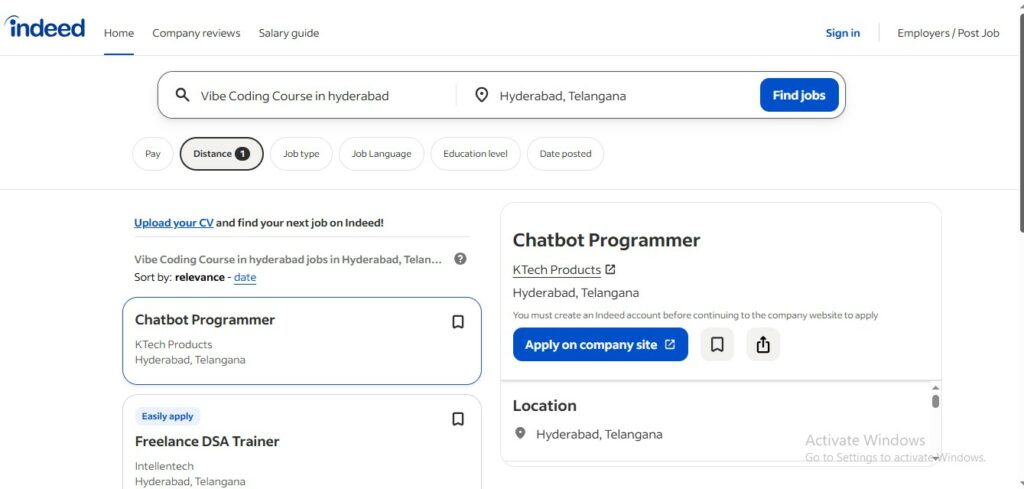Go to the Home tab
The image size is (1024, 489).
[x=119, y=33]
